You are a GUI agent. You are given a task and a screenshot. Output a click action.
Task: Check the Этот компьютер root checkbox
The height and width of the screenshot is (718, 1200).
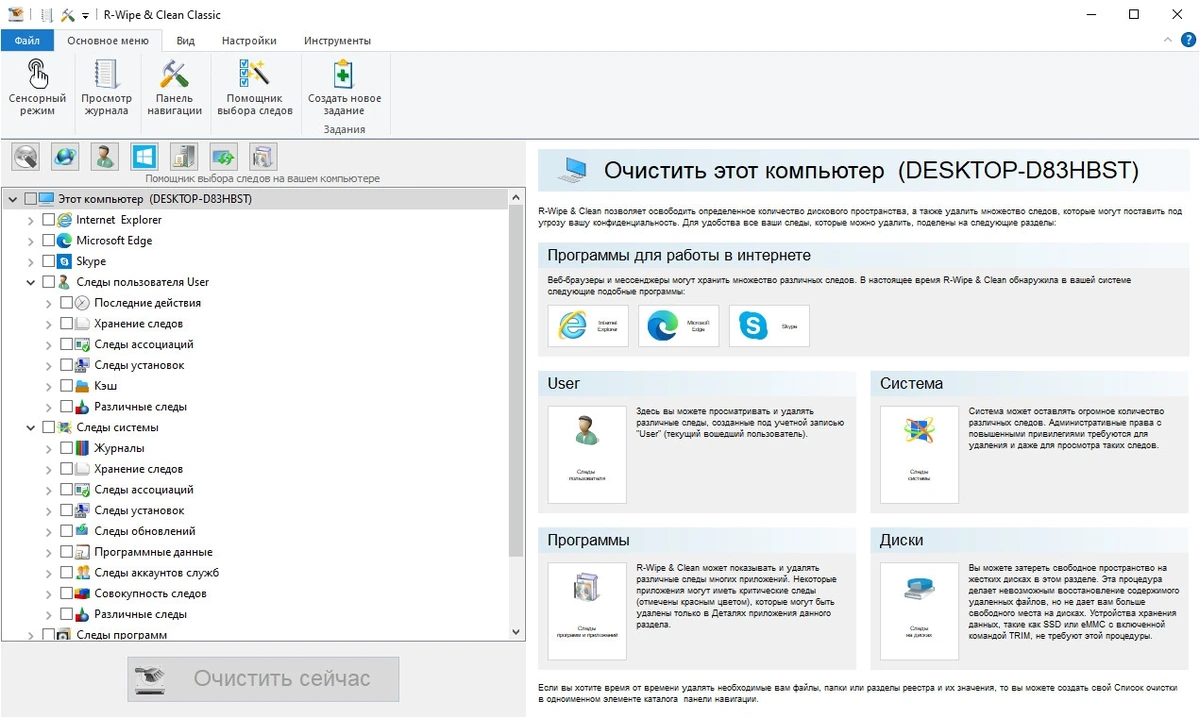coord(30,199)
